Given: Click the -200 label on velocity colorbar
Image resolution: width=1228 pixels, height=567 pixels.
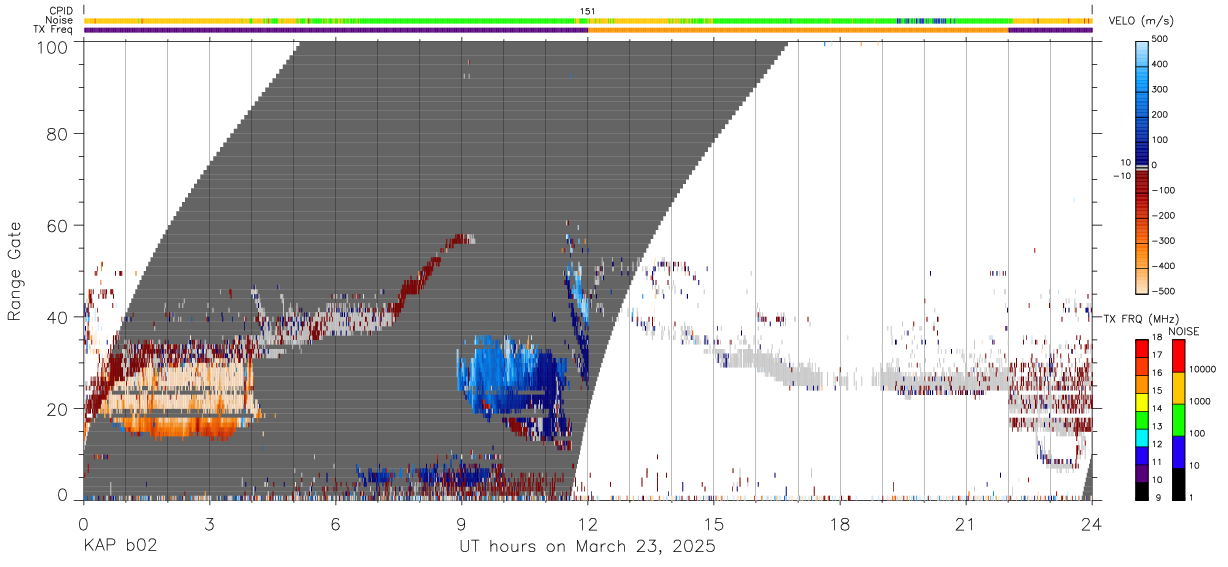Looking at the screenshot, I should (1164, 215).
